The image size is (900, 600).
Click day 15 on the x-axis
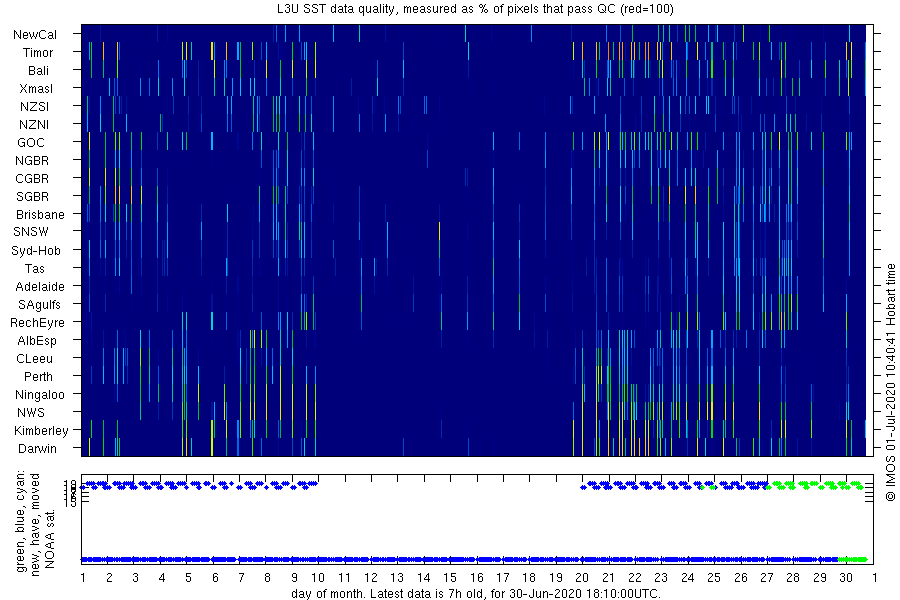click(x=450, y=578)
